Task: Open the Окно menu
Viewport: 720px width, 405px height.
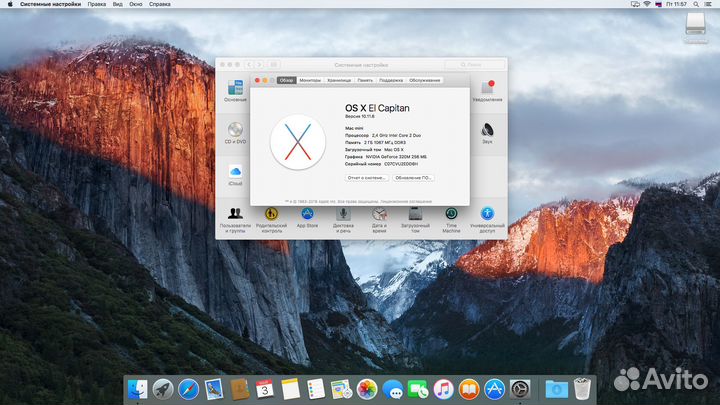Action: pyautogui.click(x=135, y=4)
